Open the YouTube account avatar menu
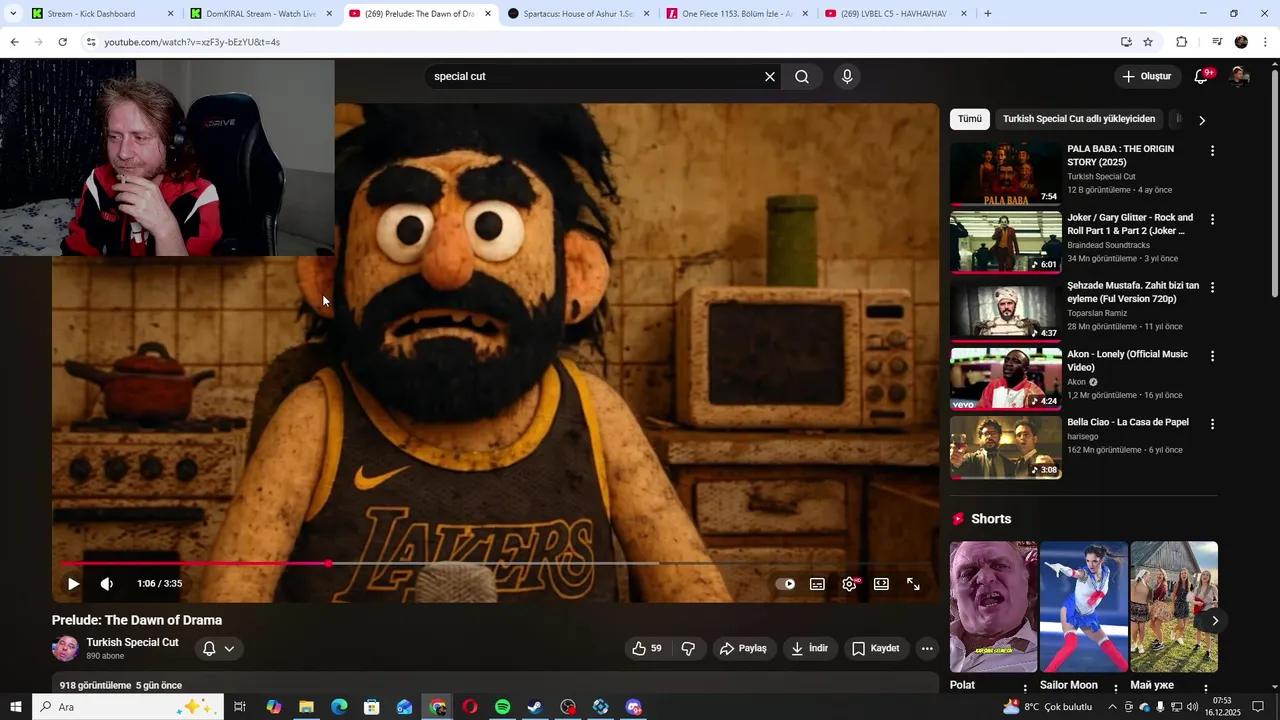The image size is (1280, 720). [1239, 77]
